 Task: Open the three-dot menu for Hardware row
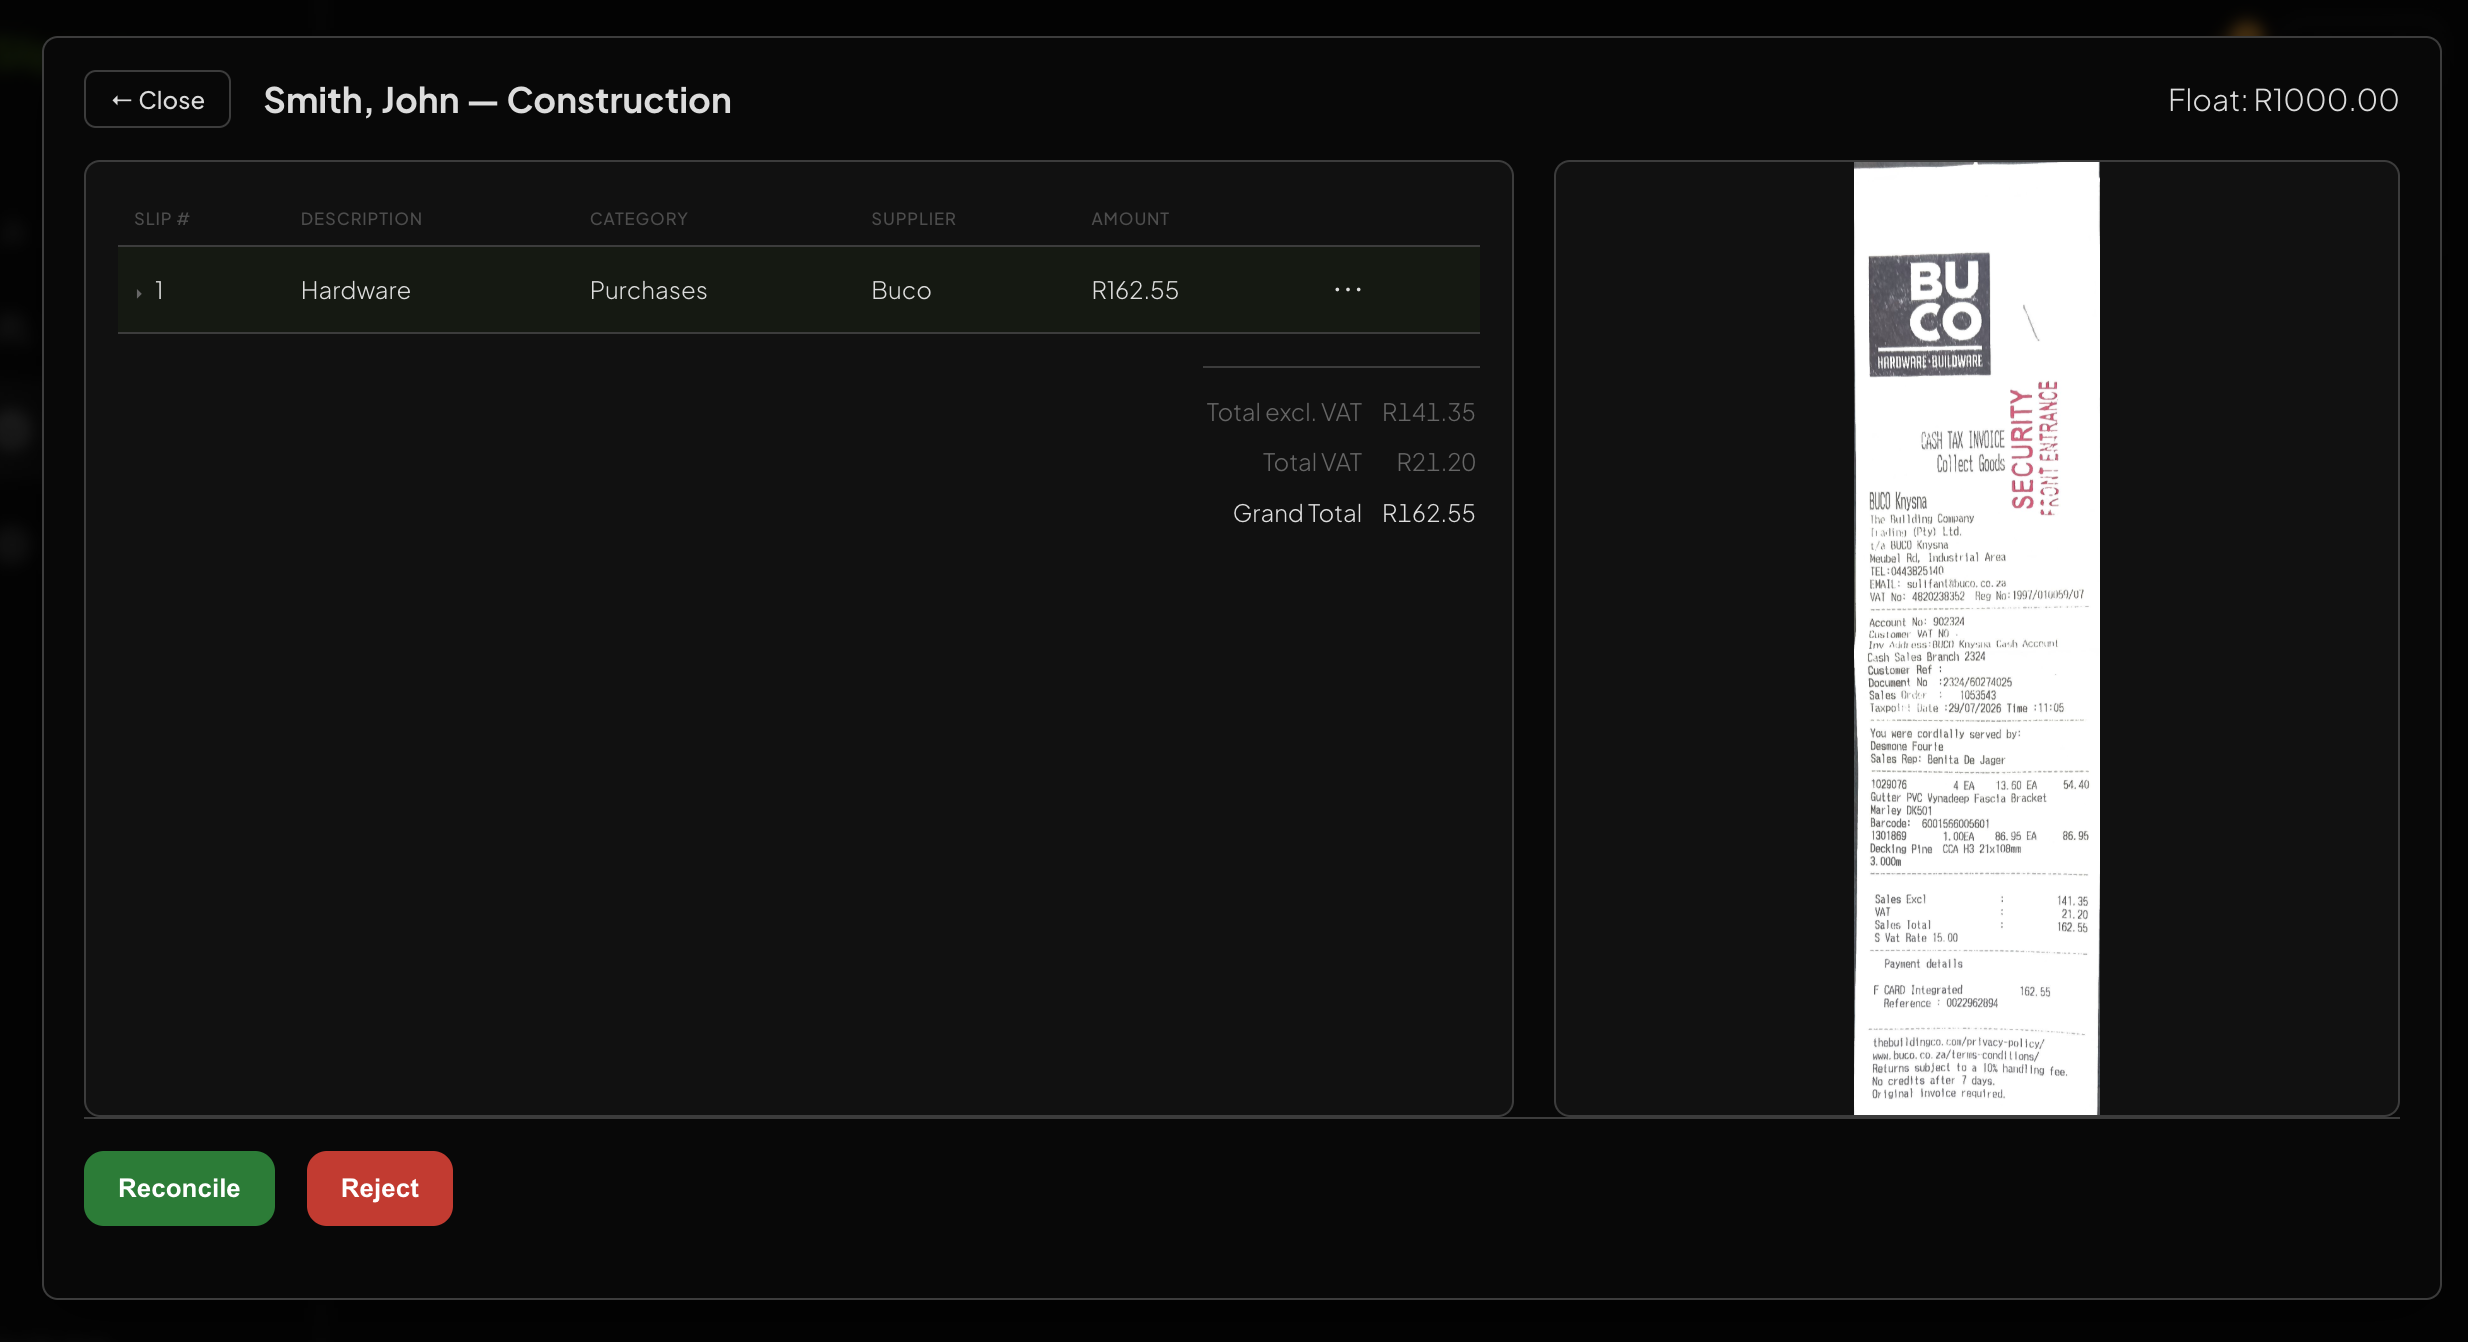(1347, 290)
